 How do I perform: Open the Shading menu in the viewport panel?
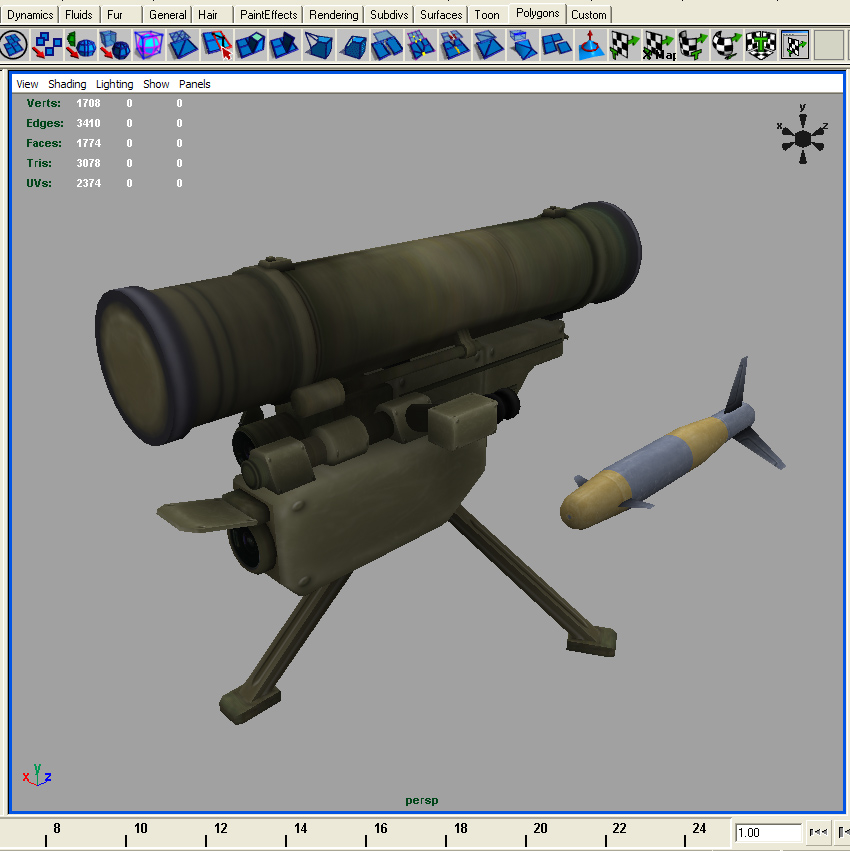pyautogui.click(x=67, y=84)
